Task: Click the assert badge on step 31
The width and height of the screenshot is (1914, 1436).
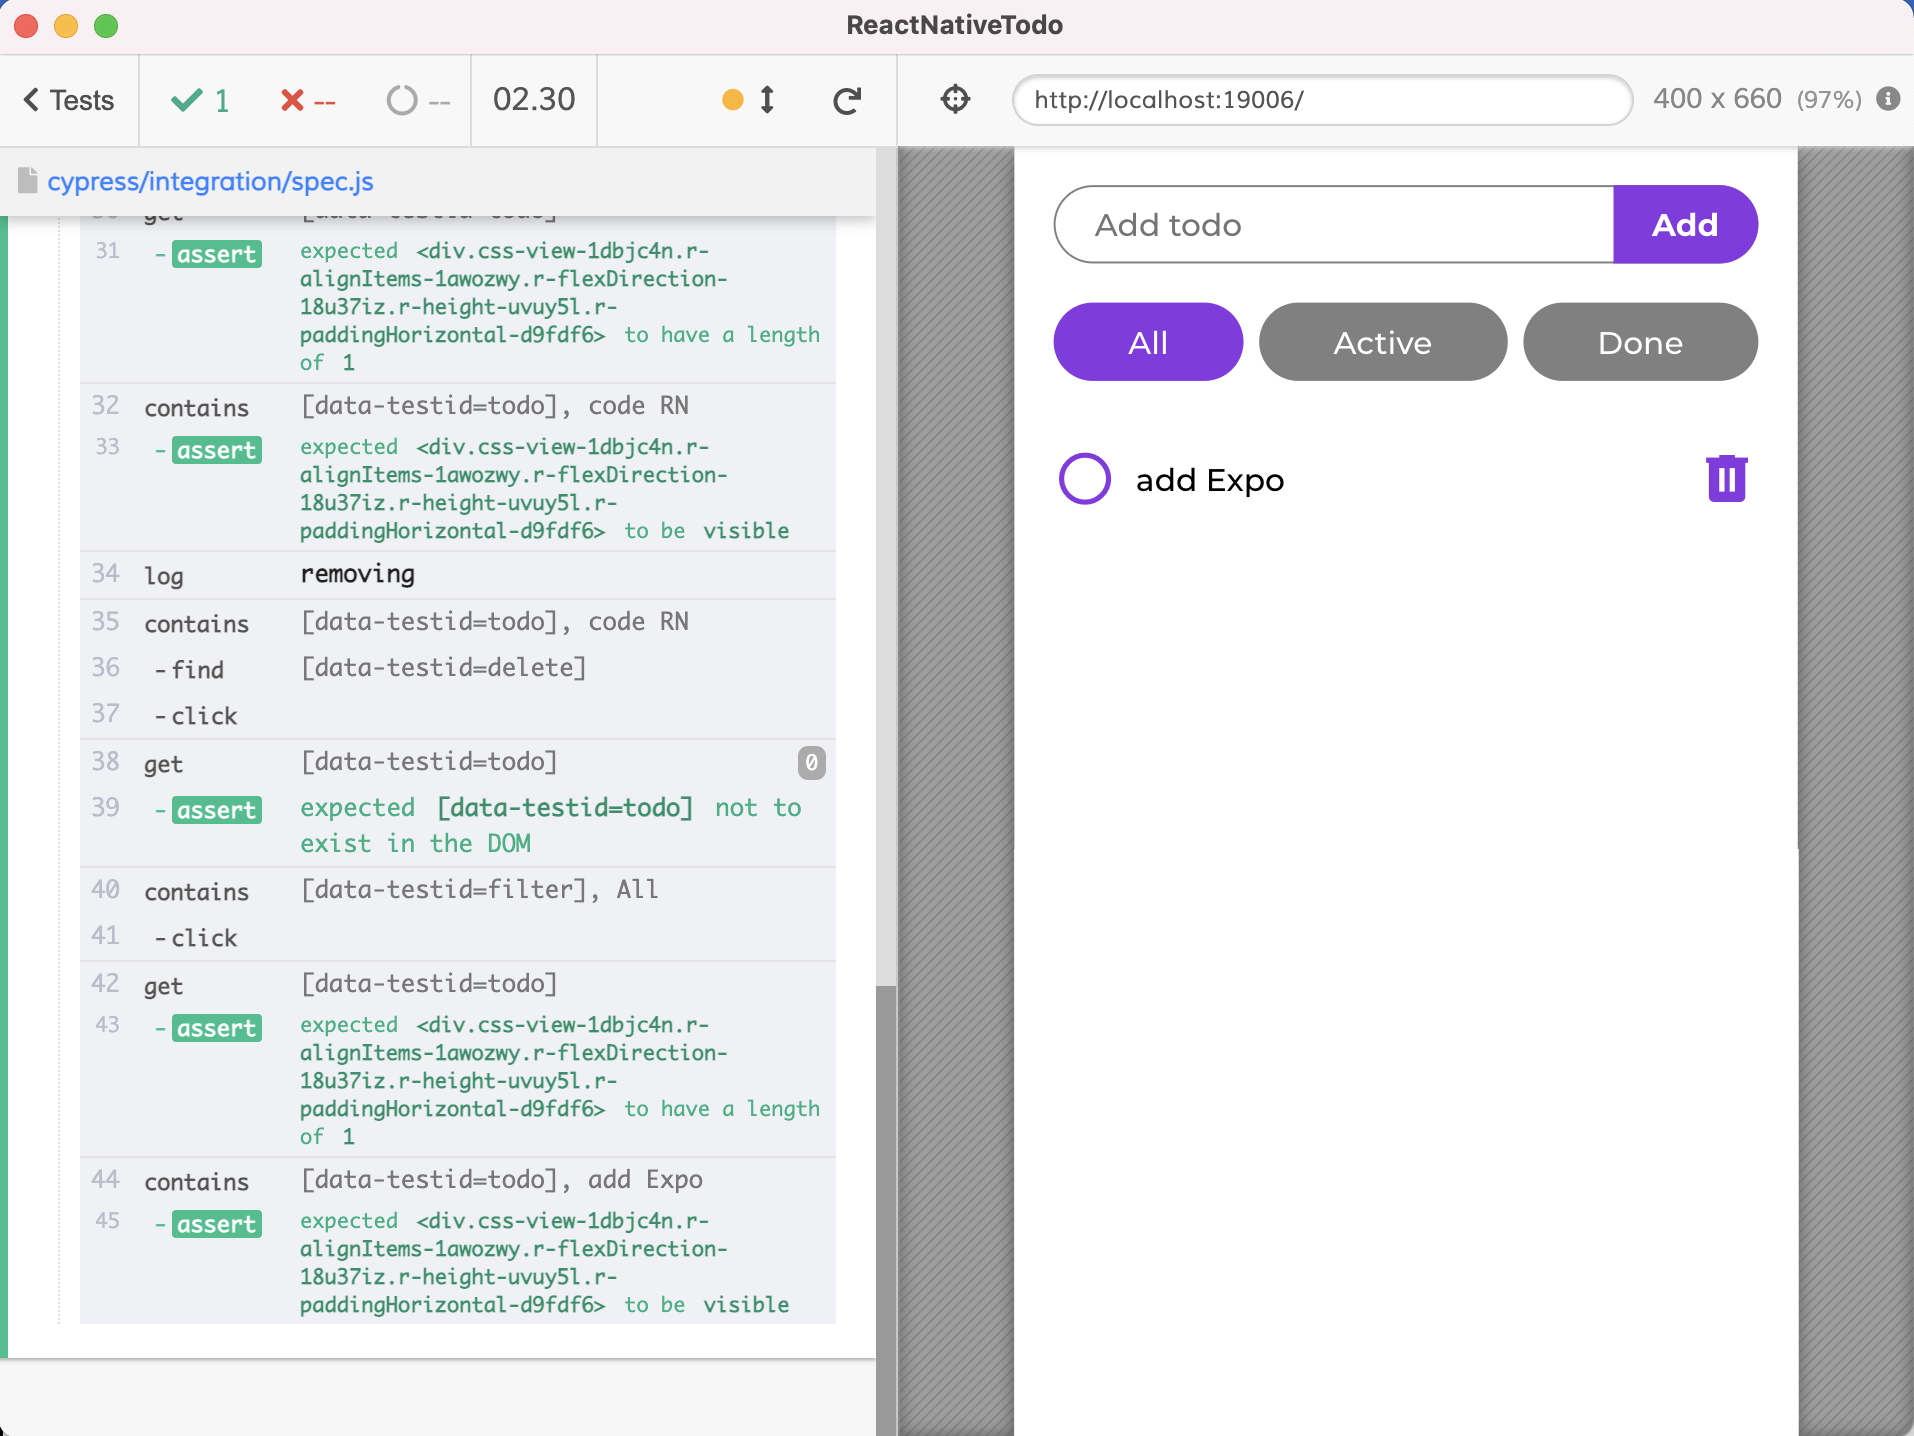Action: pyautogui.click(x=217, y=254)
